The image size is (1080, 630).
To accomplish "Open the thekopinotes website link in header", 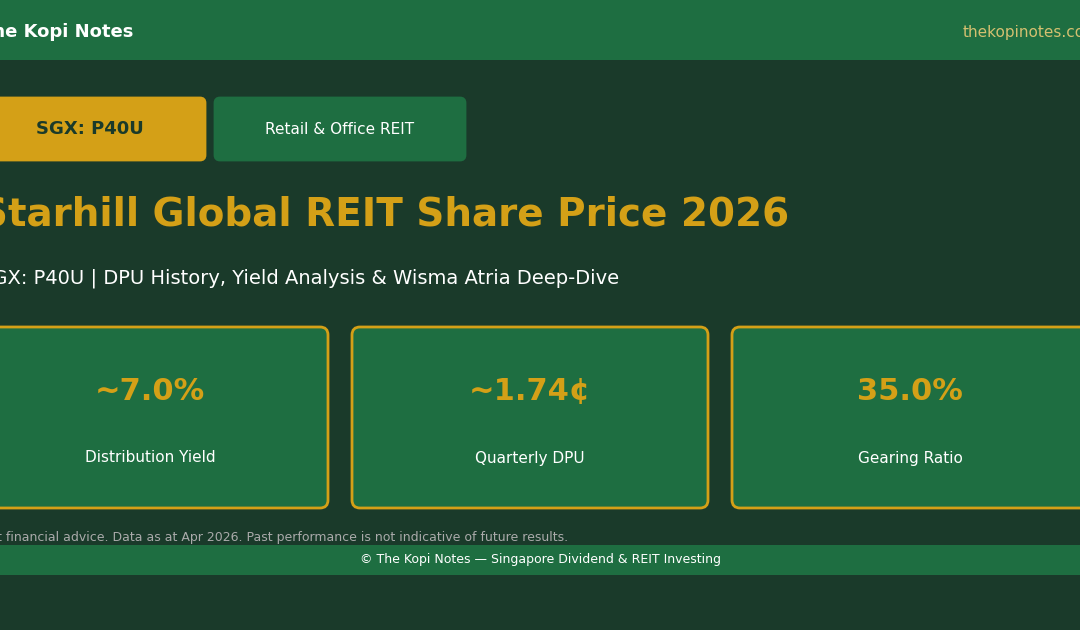I will point(1021,32).
